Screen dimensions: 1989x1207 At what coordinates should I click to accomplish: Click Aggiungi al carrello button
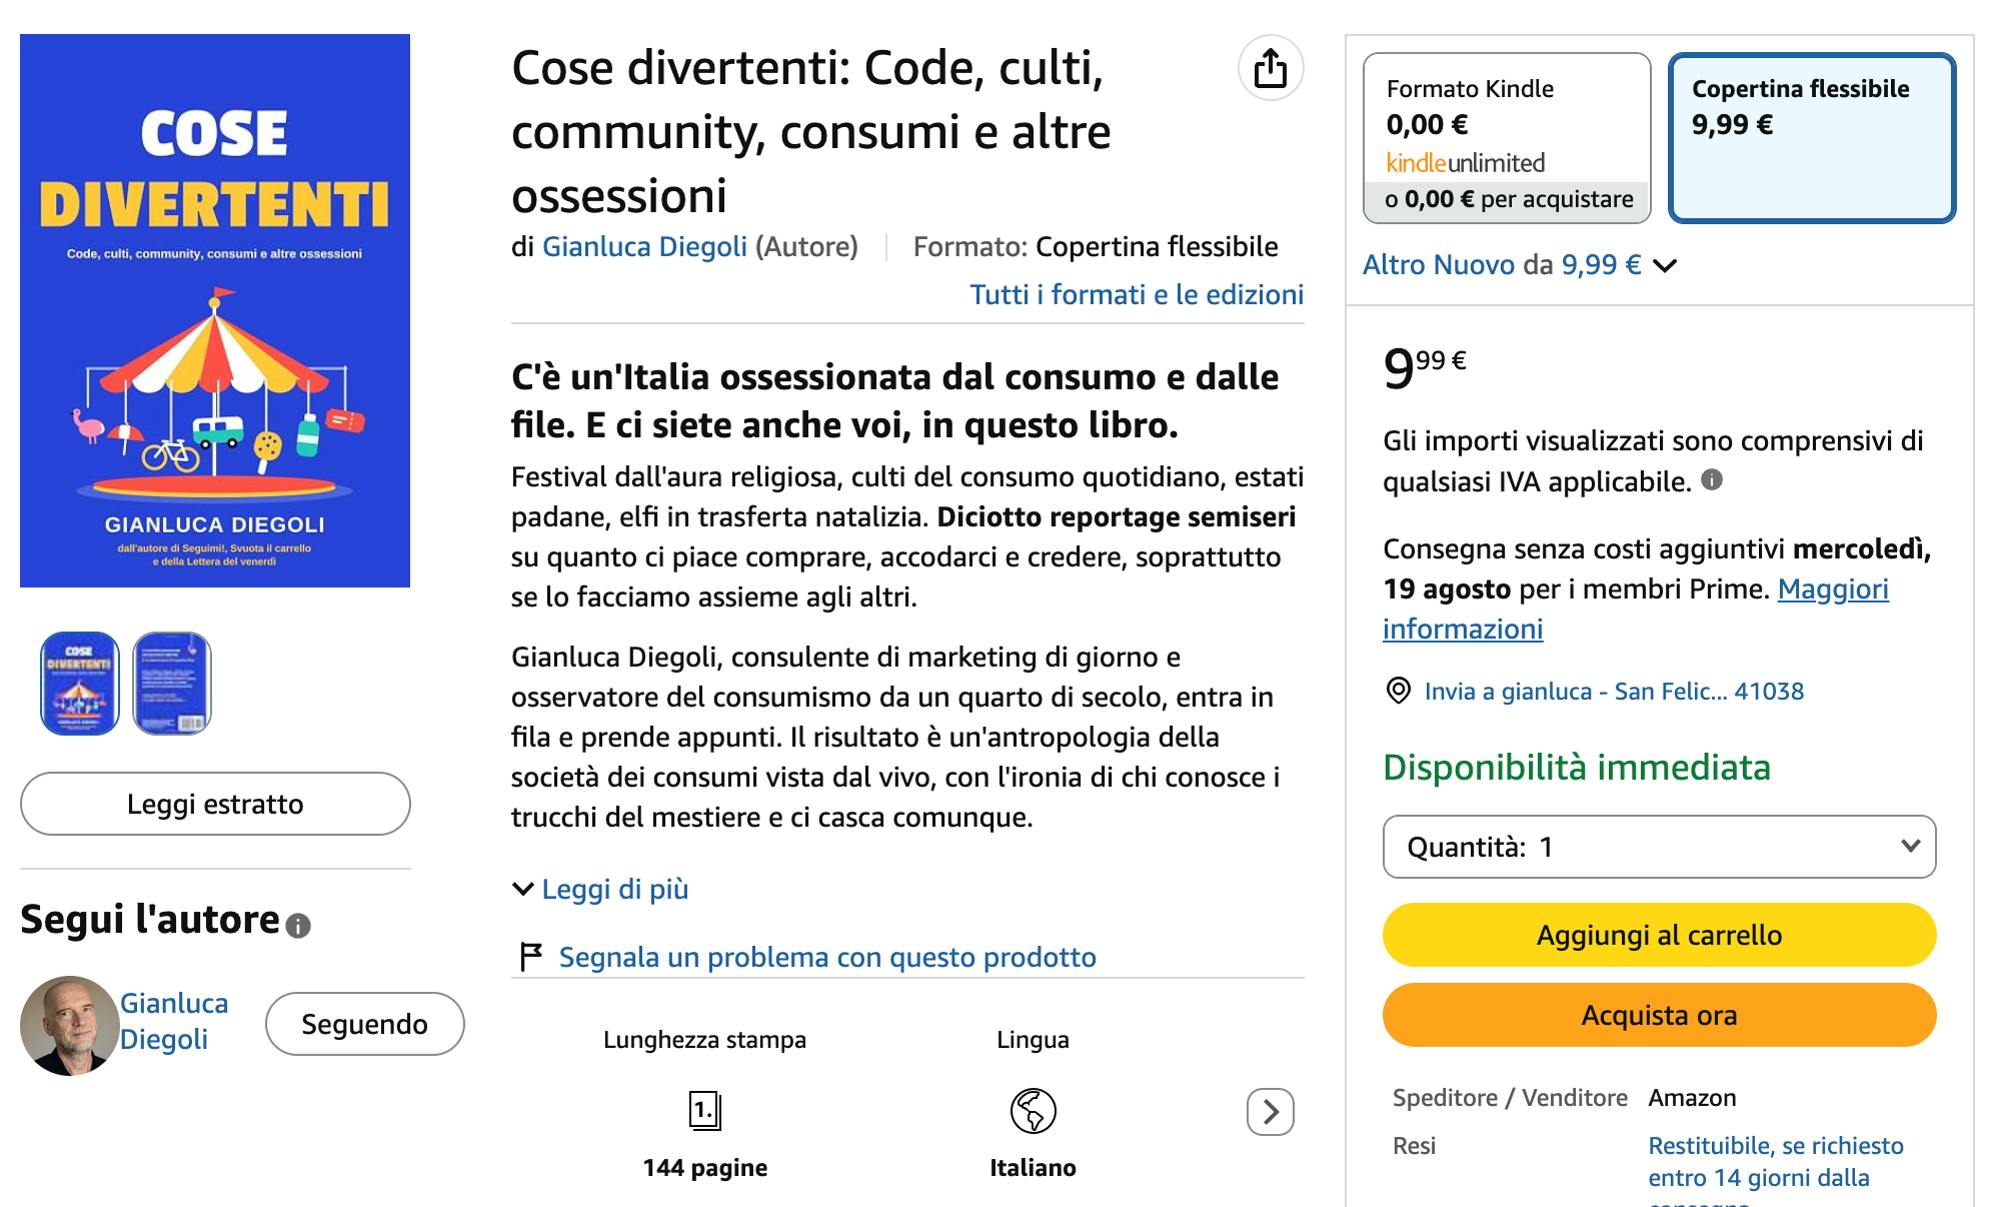click(x=1659, y=935)
